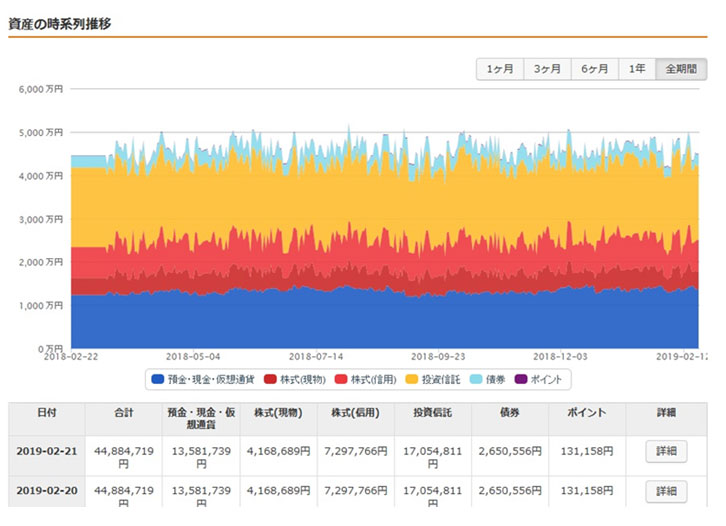Click 17,054,811円 in the 2019-02-21 row
Image resolution: width=726 pixels, height=526 pixels.
[432, 457]
